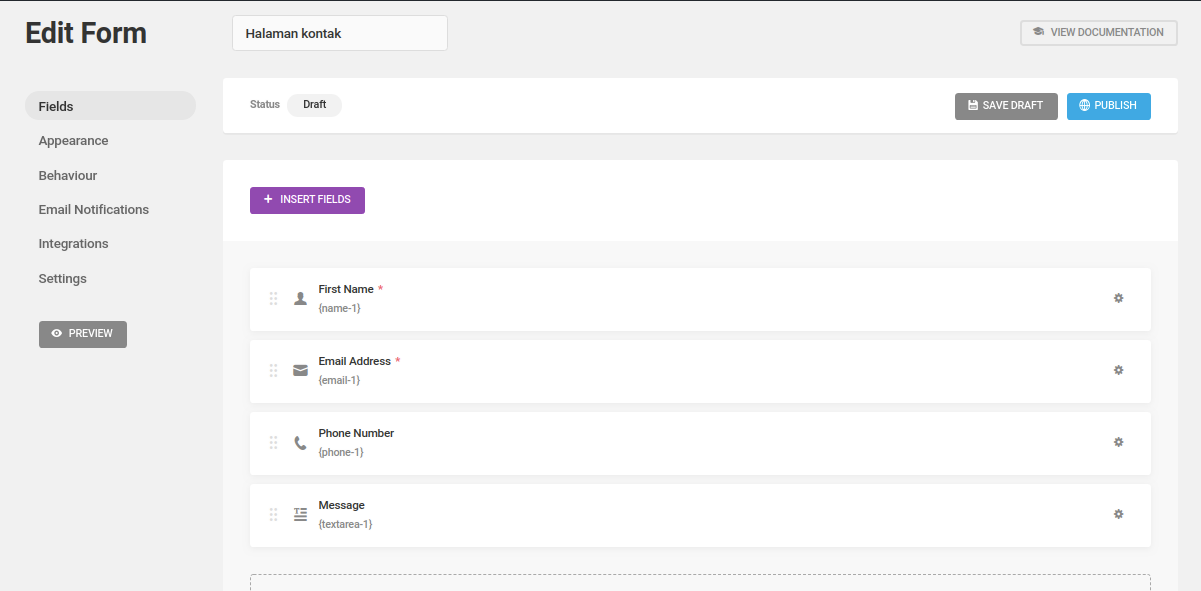This screenshot has width=1201, height=591.
Task: Click drag handle of Message row
Action: (x=273, y=514)
